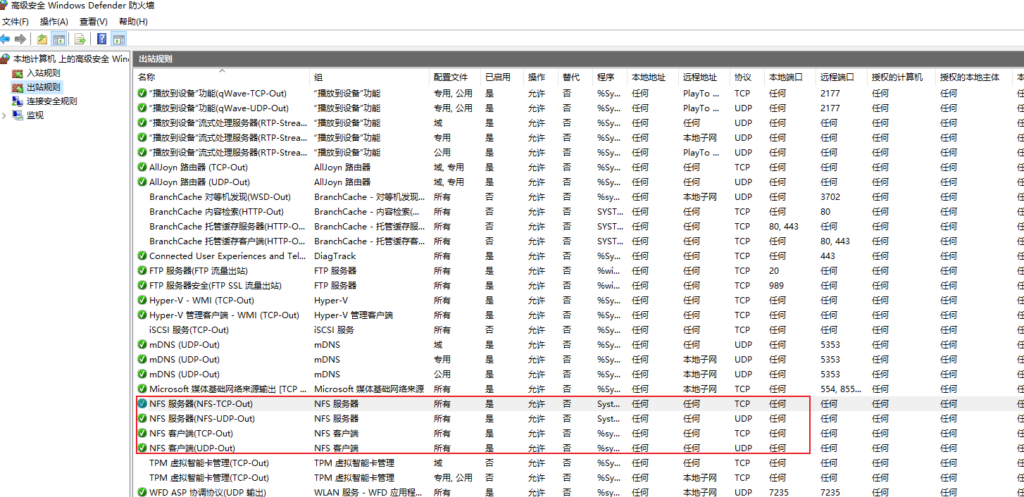The image size is (1024, 497).
Task: Click the Forward arrow toolbar icon
Action: (x=20, y=39)
